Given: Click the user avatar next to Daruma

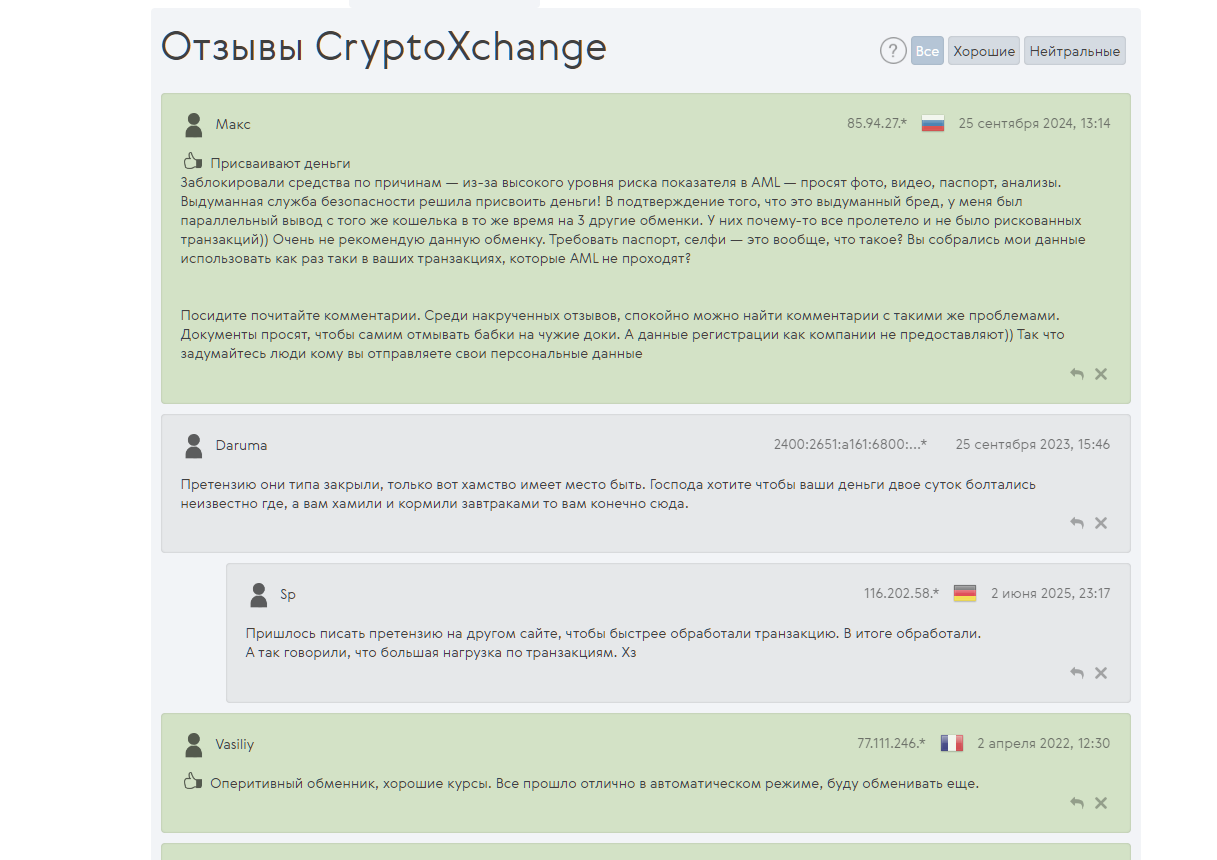Looking at the screenshot, I should point(194,445).
